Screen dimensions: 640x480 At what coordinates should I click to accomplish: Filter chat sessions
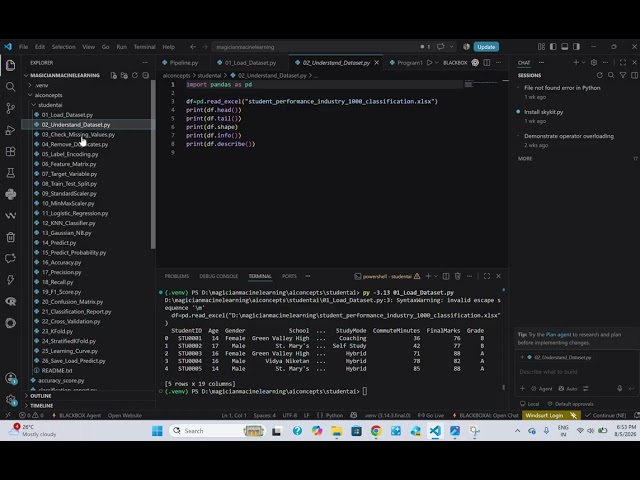point(623,75)
